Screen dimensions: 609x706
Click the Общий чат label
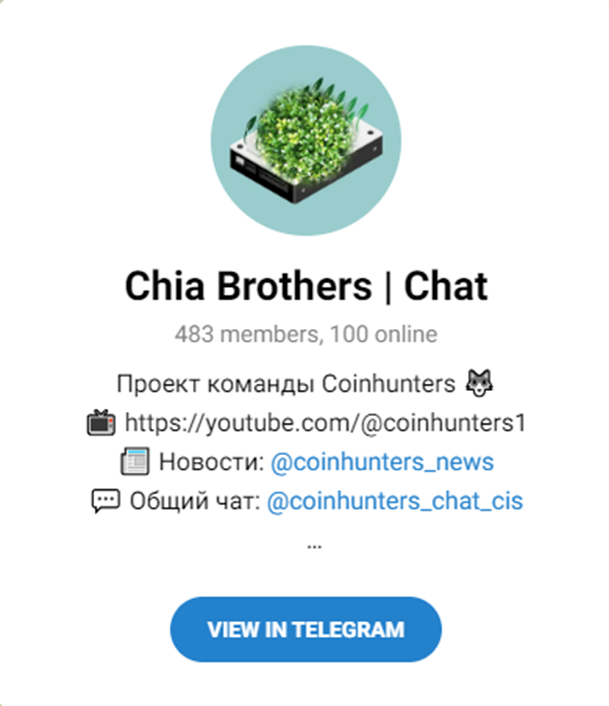195,501
